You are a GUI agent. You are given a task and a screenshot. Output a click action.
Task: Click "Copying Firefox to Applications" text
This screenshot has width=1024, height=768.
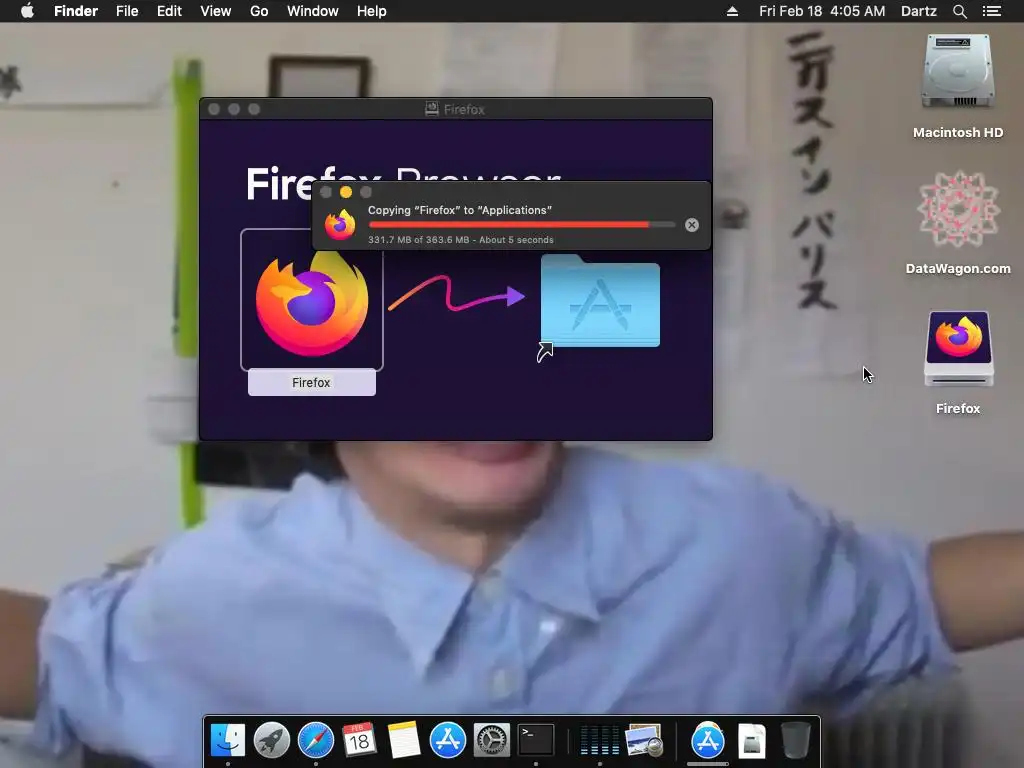pyautogui.click(x=460, y=210)
